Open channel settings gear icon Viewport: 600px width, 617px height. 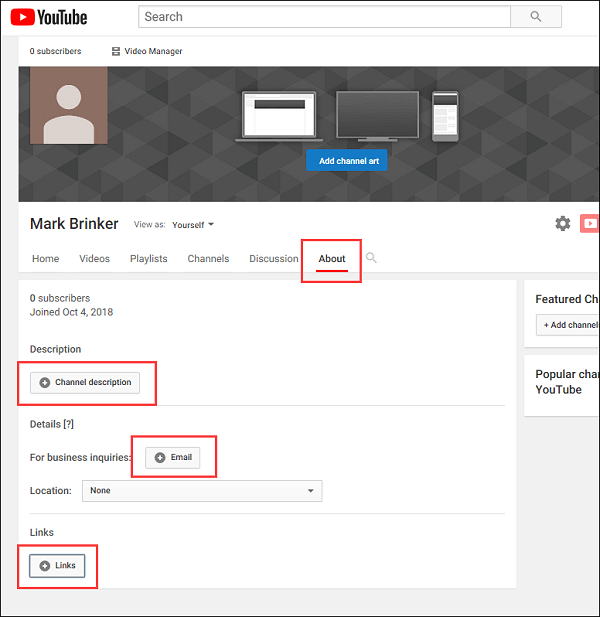563,223
